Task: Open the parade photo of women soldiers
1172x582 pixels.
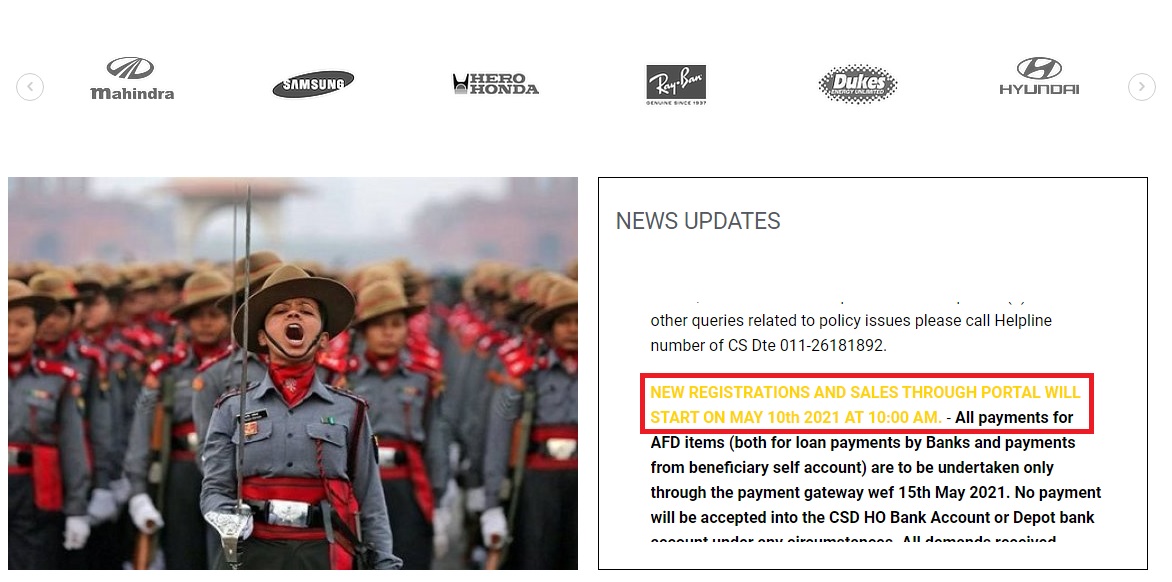Action: click(x=293, y=373)
